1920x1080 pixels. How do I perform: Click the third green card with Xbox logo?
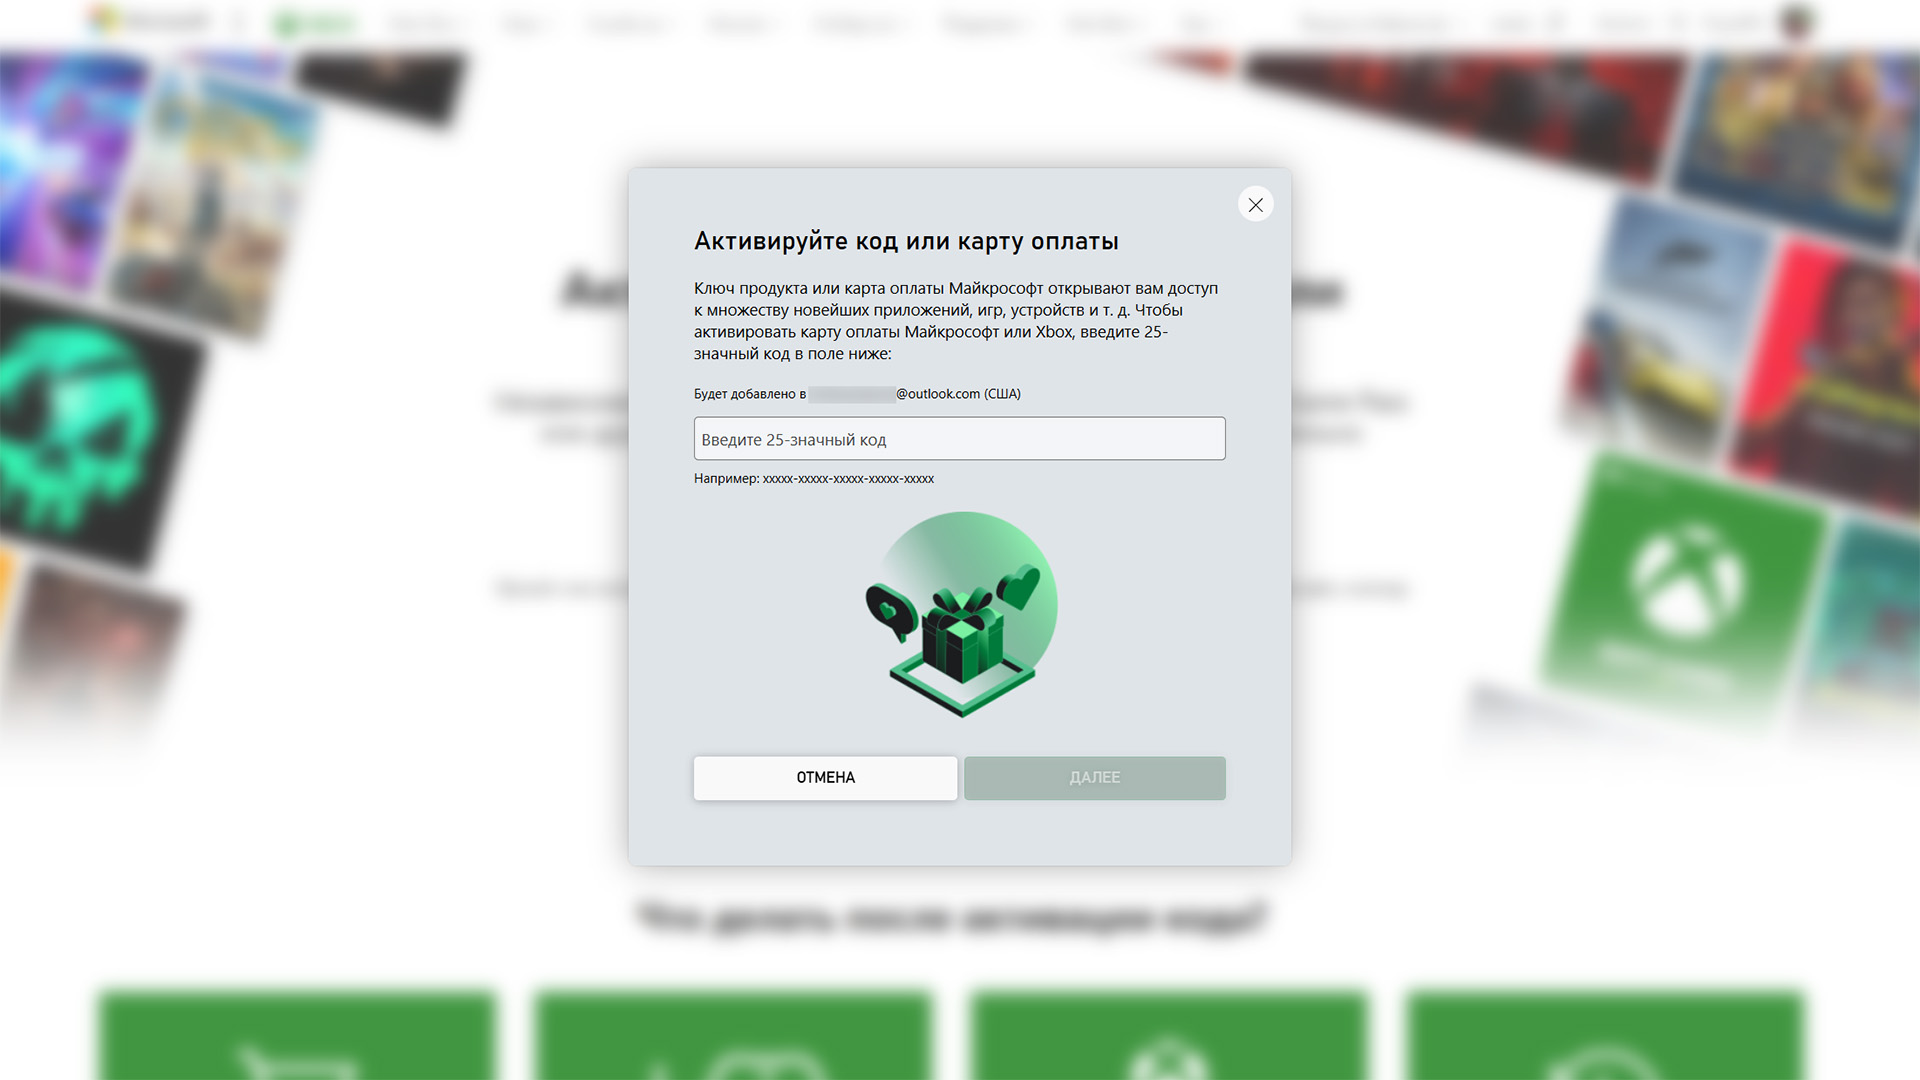pos(1167,1035)
